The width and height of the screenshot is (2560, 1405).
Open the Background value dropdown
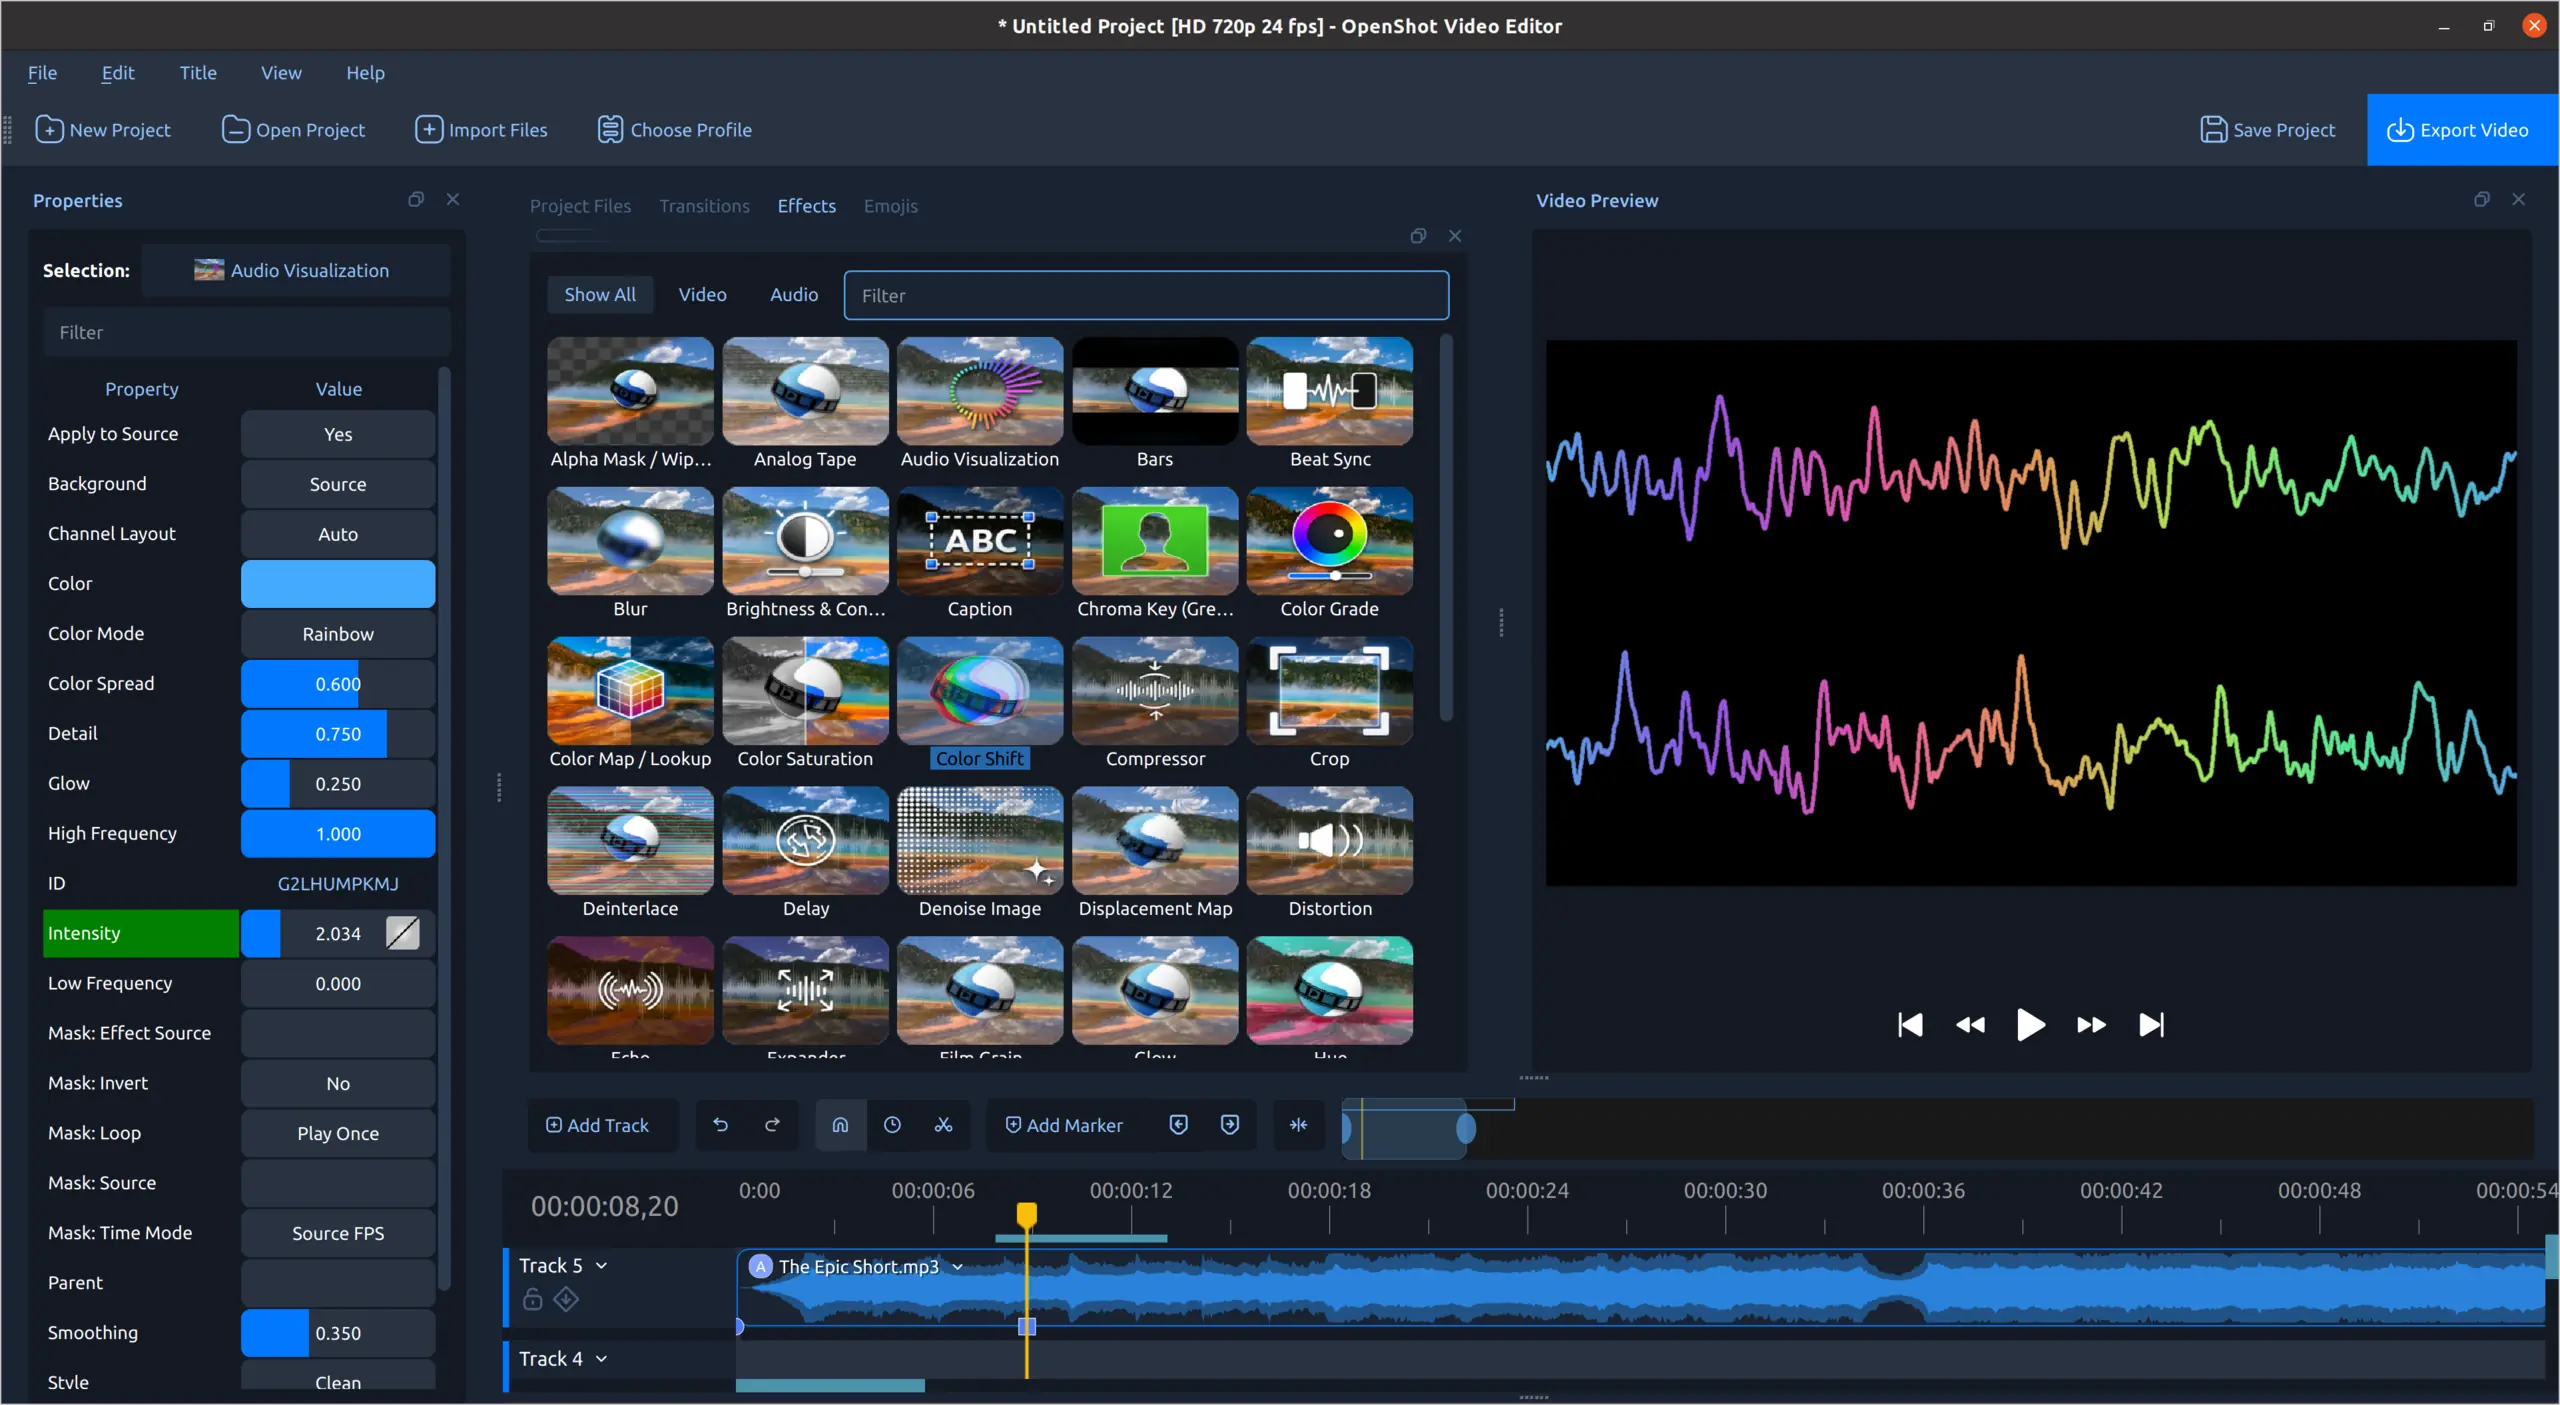pos(338,484)
